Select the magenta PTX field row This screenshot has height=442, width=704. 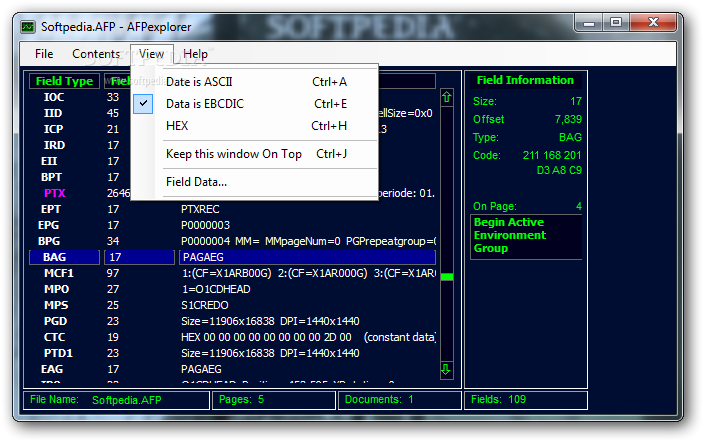click(232, 193)
